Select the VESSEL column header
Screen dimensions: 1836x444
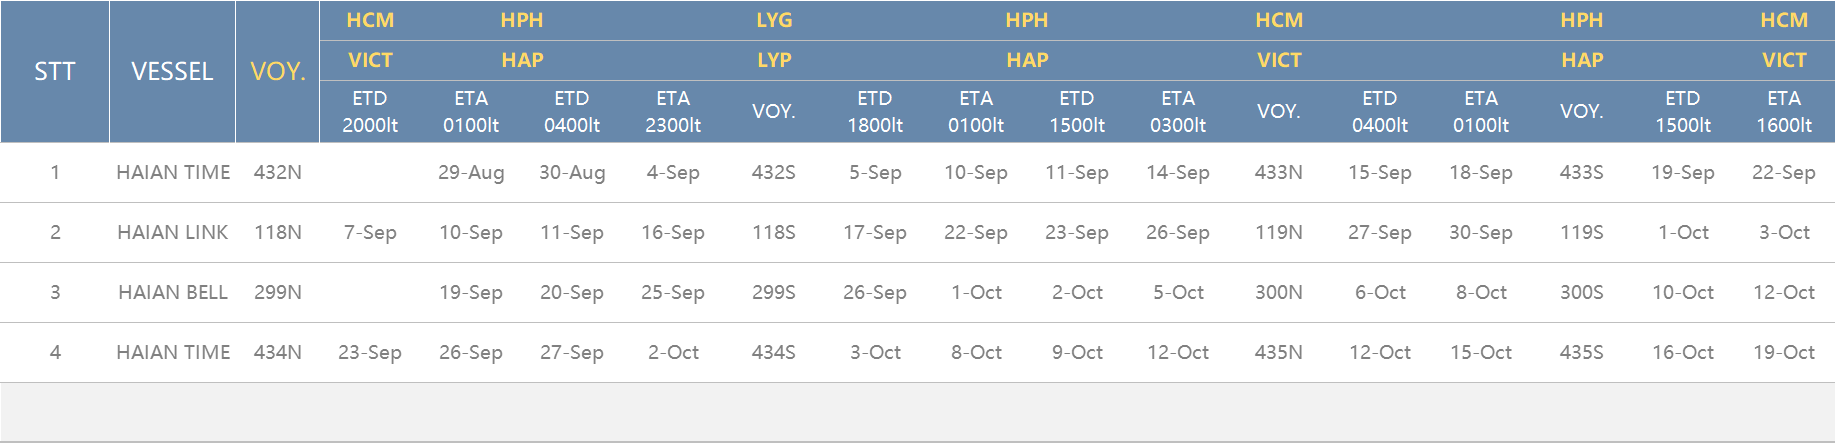point(172,71)
